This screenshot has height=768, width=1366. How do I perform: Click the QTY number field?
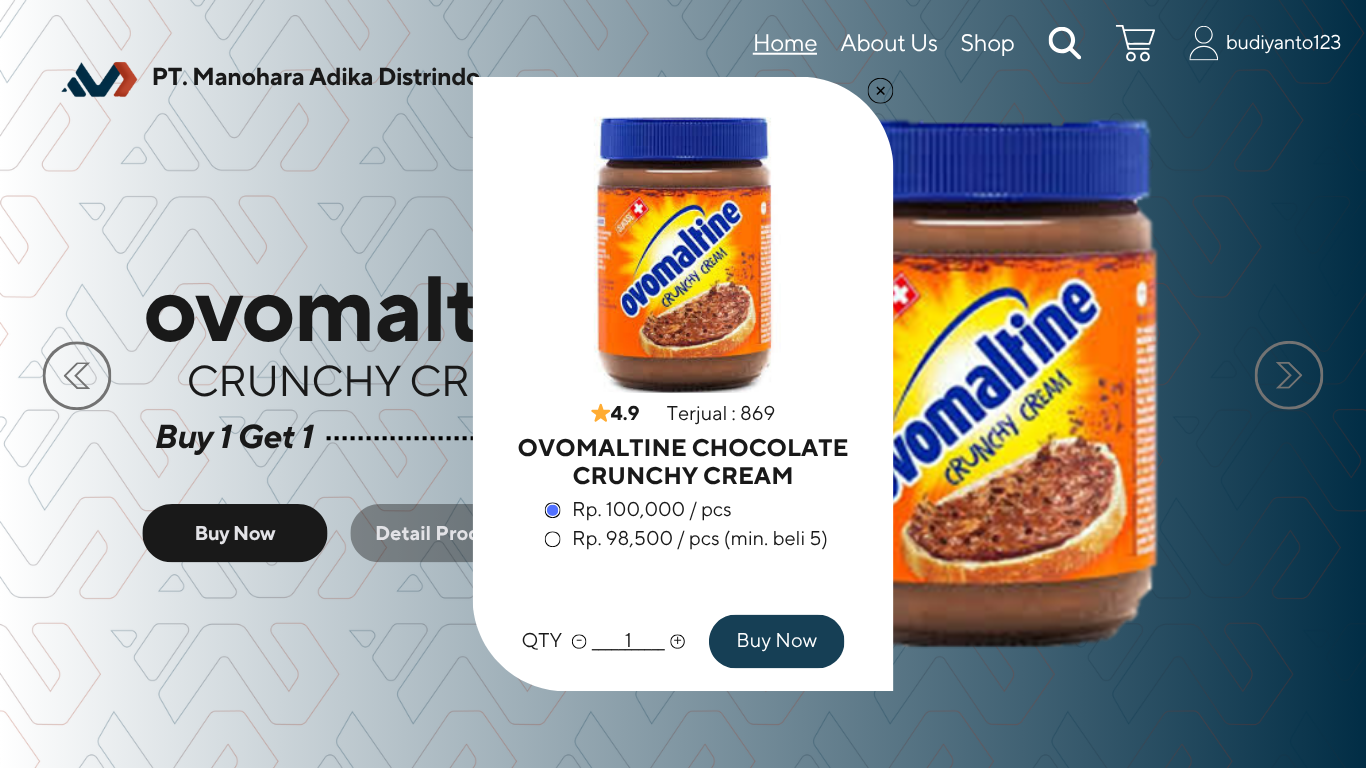tap(628, 640)
